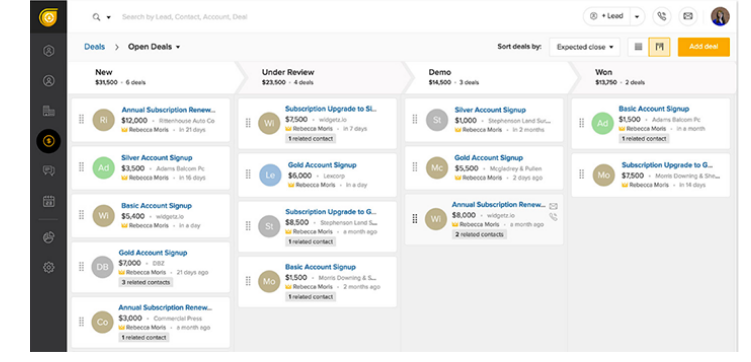
Task: Click email icon on $8,000 Annual Subscription card
Action: pyautogui.click(x=553, y=206)
